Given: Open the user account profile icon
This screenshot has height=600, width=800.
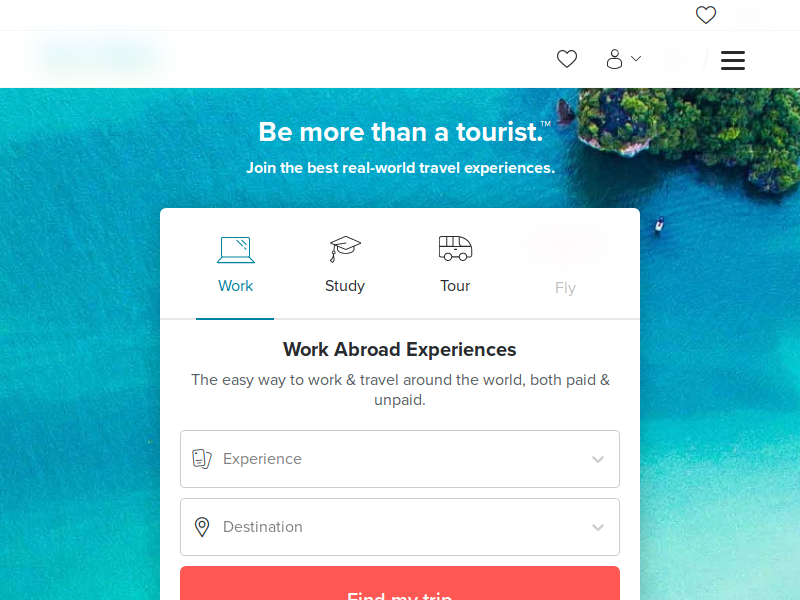Looking at the screenshot, I should click(614, 59).
